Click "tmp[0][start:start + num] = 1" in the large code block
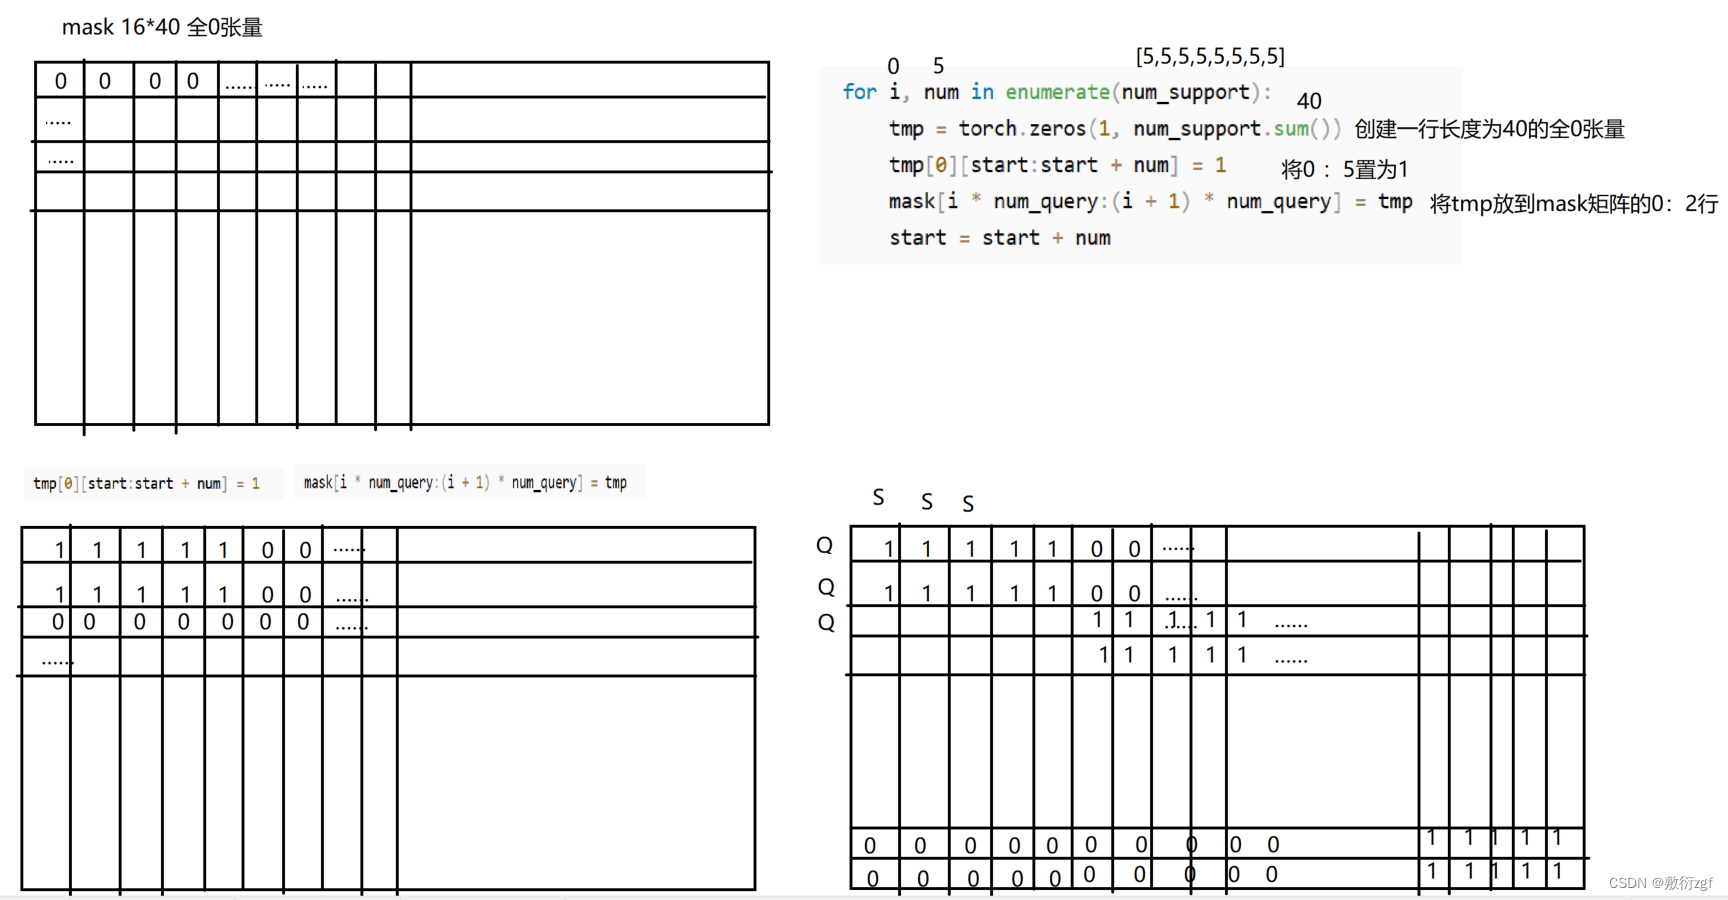Screen dimensions: 1728x900 click(x=1058, y=165)
